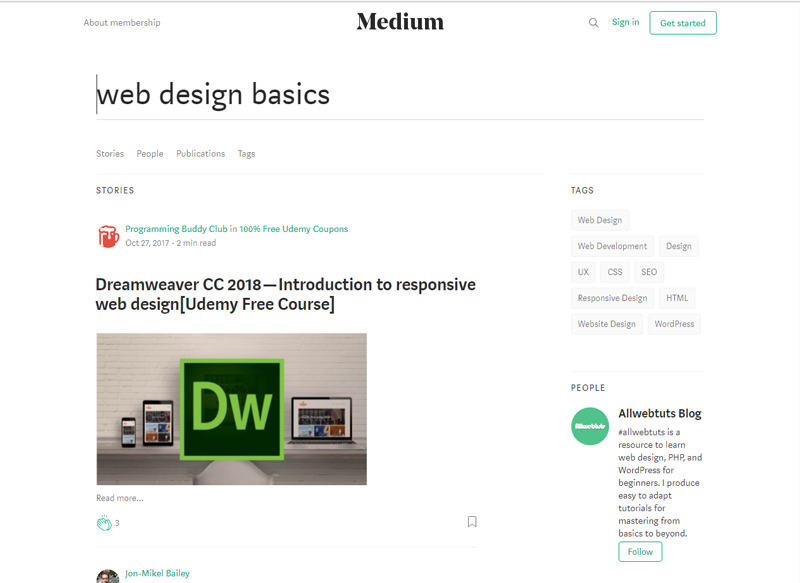Click the Medium logo
Viewport: 800px width, 583px height.
pos(400,22)
